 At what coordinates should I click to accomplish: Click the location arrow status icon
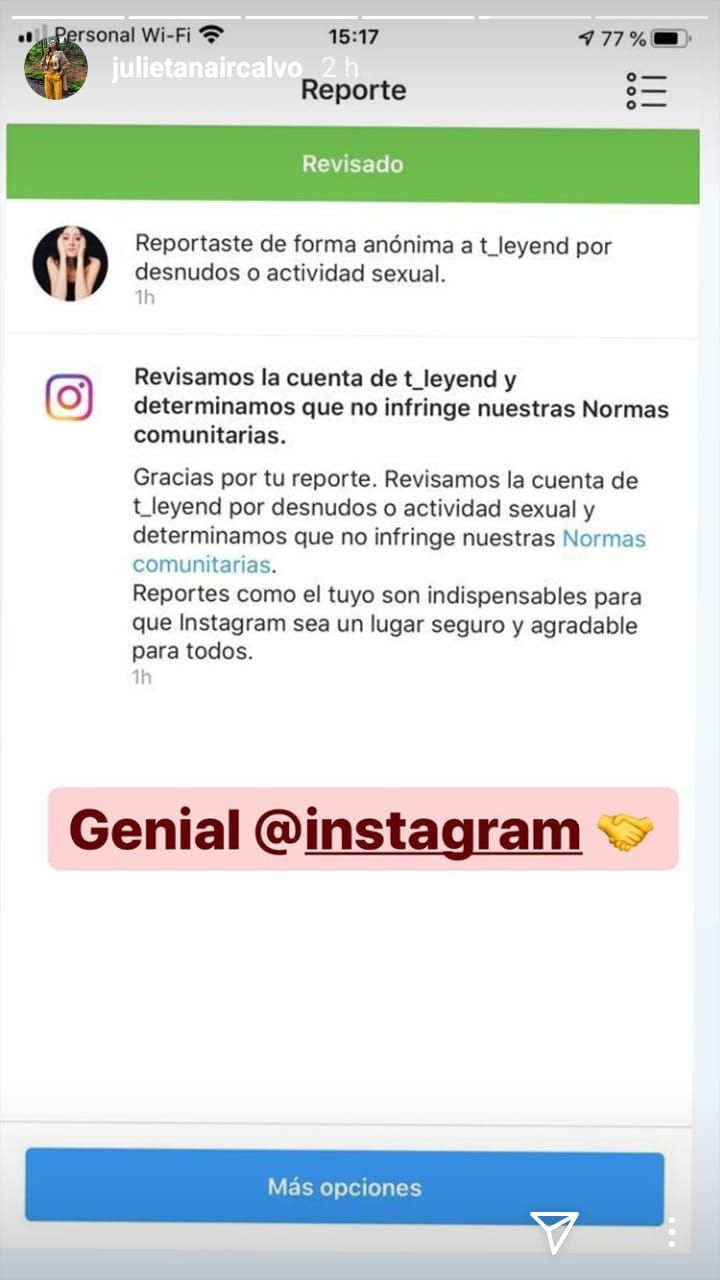pos(586,39)
